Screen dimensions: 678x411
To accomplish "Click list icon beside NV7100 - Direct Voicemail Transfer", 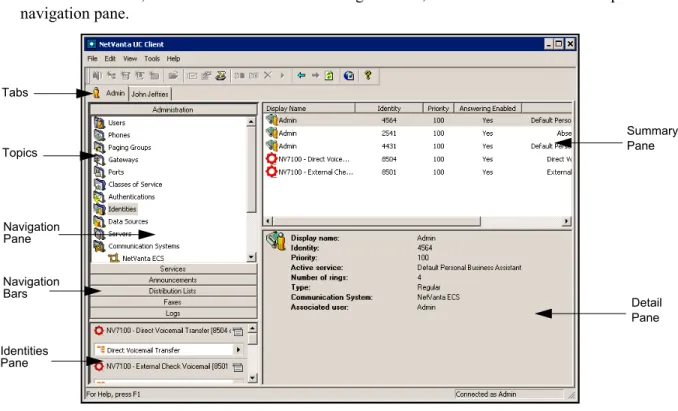I will point(238,331).
